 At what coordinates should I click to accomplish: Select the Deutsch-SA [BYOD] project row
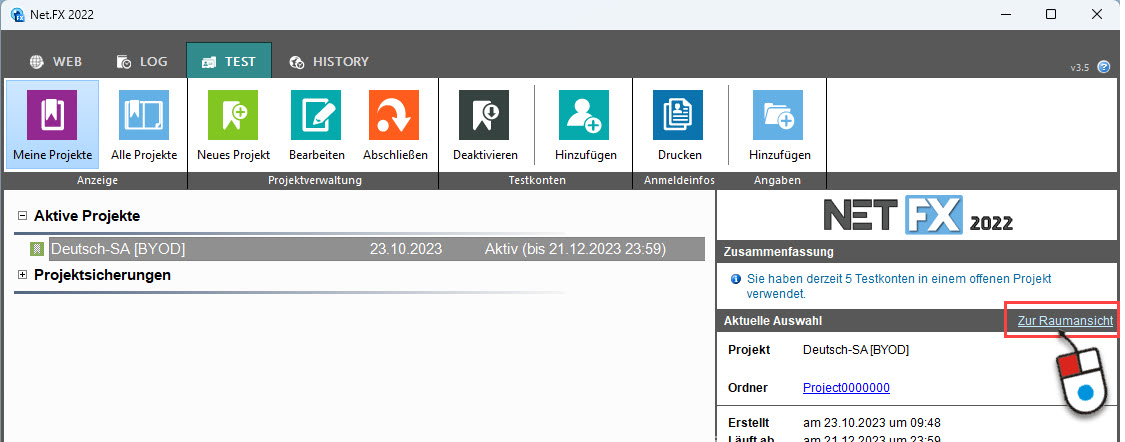pyautogui.click(x=377, y=249)
